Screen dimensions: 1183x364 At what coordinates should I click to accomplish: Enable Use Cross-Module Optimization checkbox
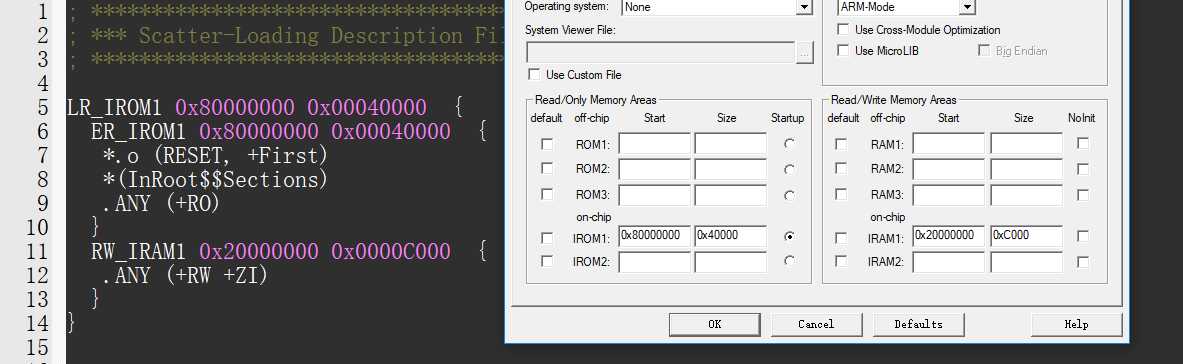pyautogui.click(x=843, y=30)
